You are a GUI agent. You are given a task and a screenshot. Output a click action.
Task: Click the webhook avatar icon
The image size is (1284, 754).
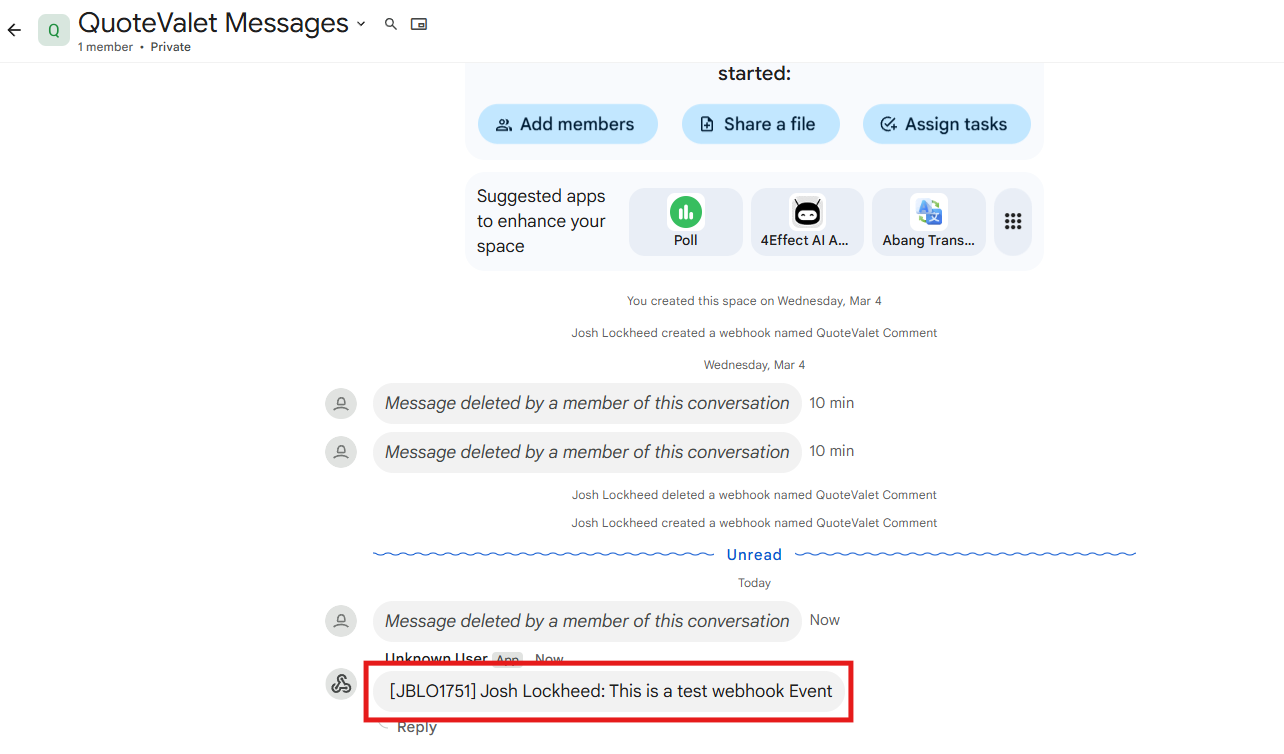[341, 684]
